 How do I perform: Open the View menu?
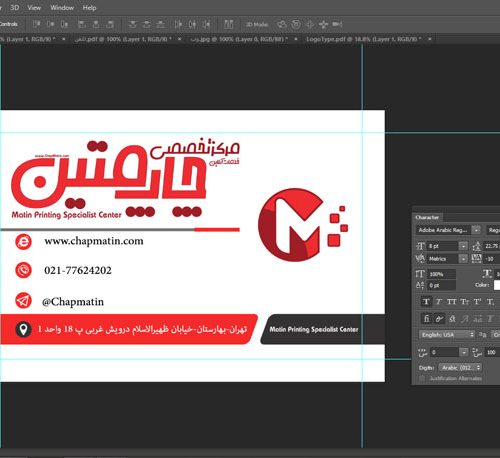pyautogui.click(x=34, y=7)
